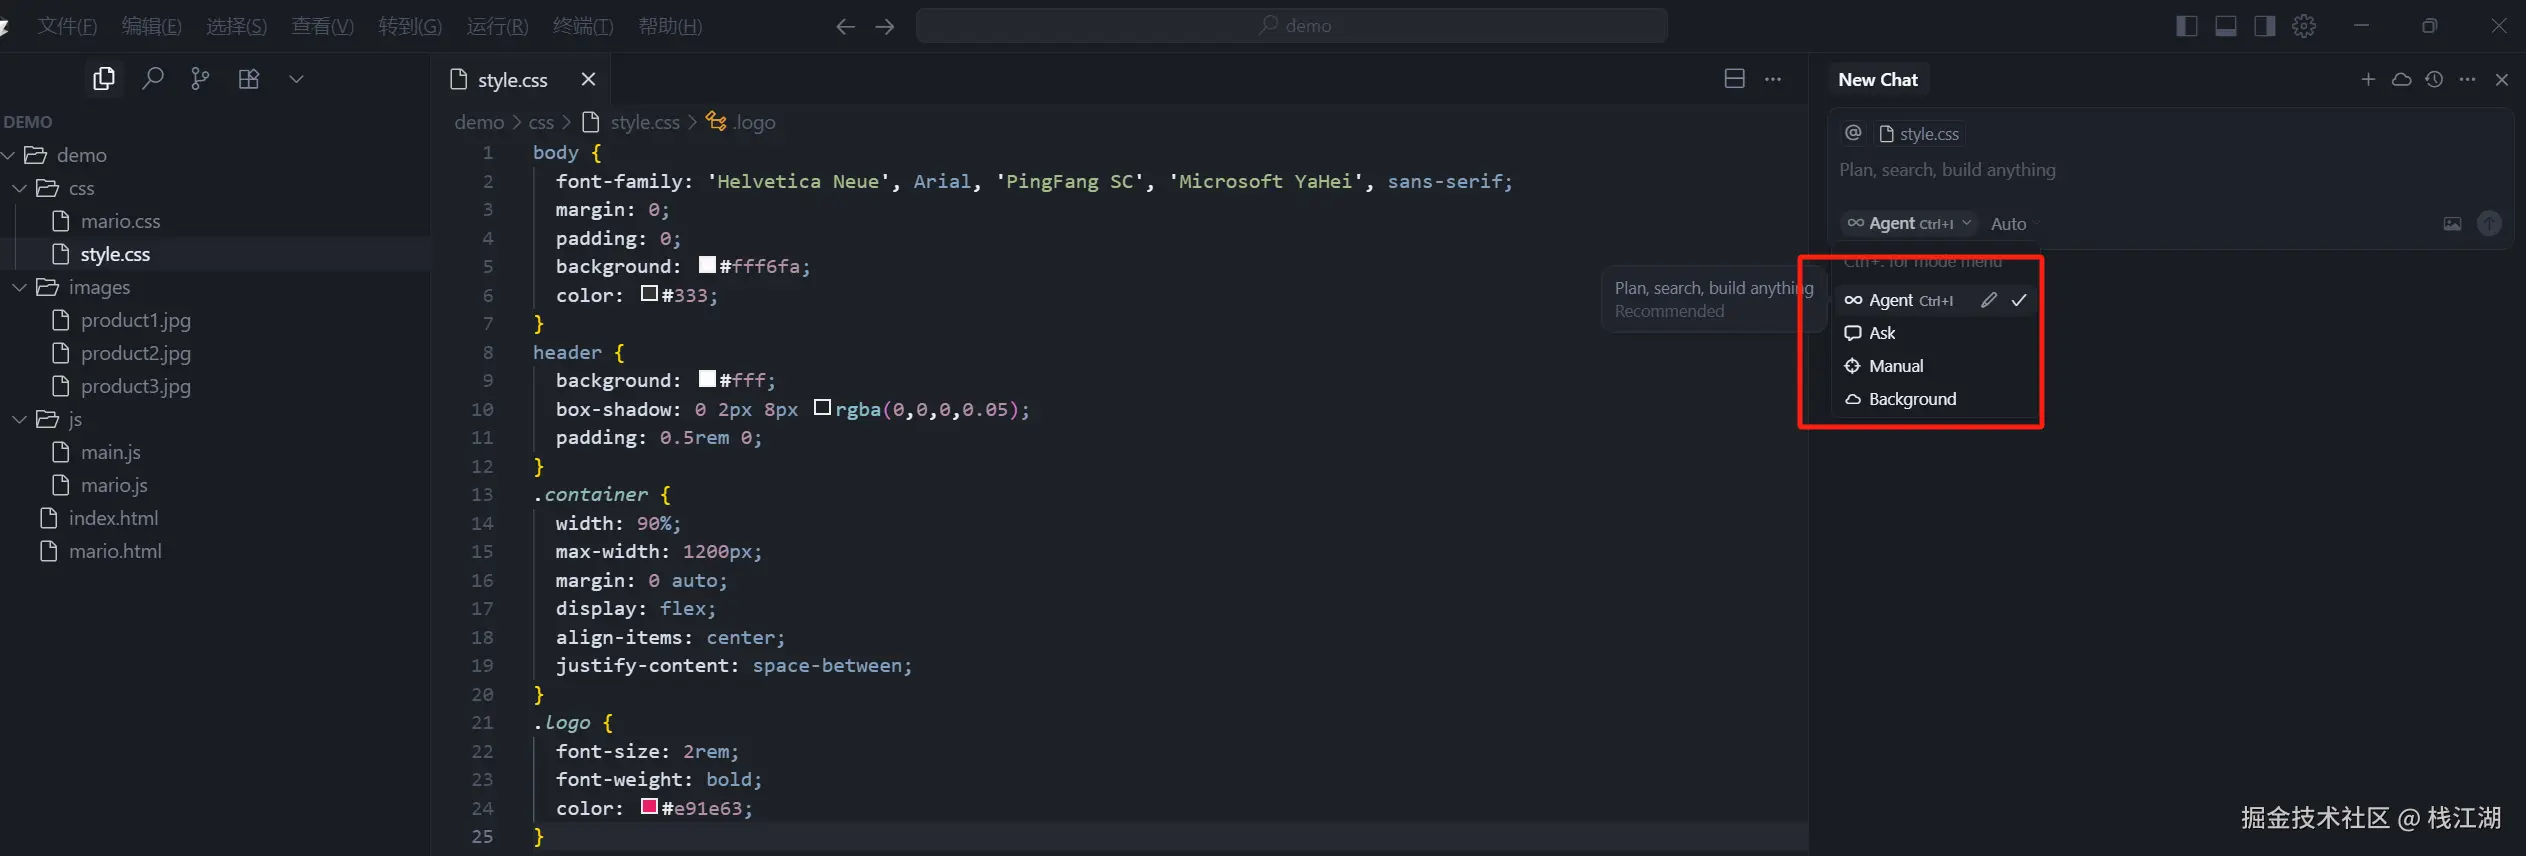The width and height of the screenshot is (2526, 856).
Task: Toggle the bottom panel layout button
Action: click(2226, 26)
